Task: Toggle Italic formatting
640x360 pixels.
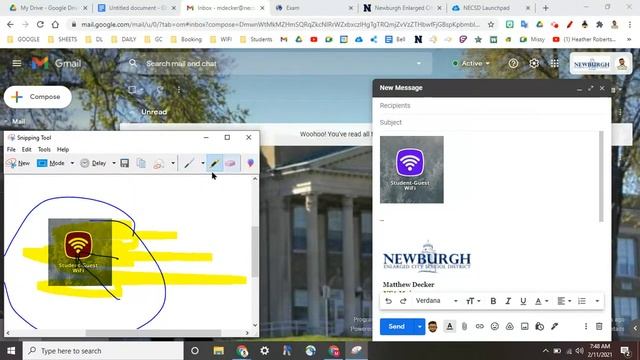Action: 508,301
